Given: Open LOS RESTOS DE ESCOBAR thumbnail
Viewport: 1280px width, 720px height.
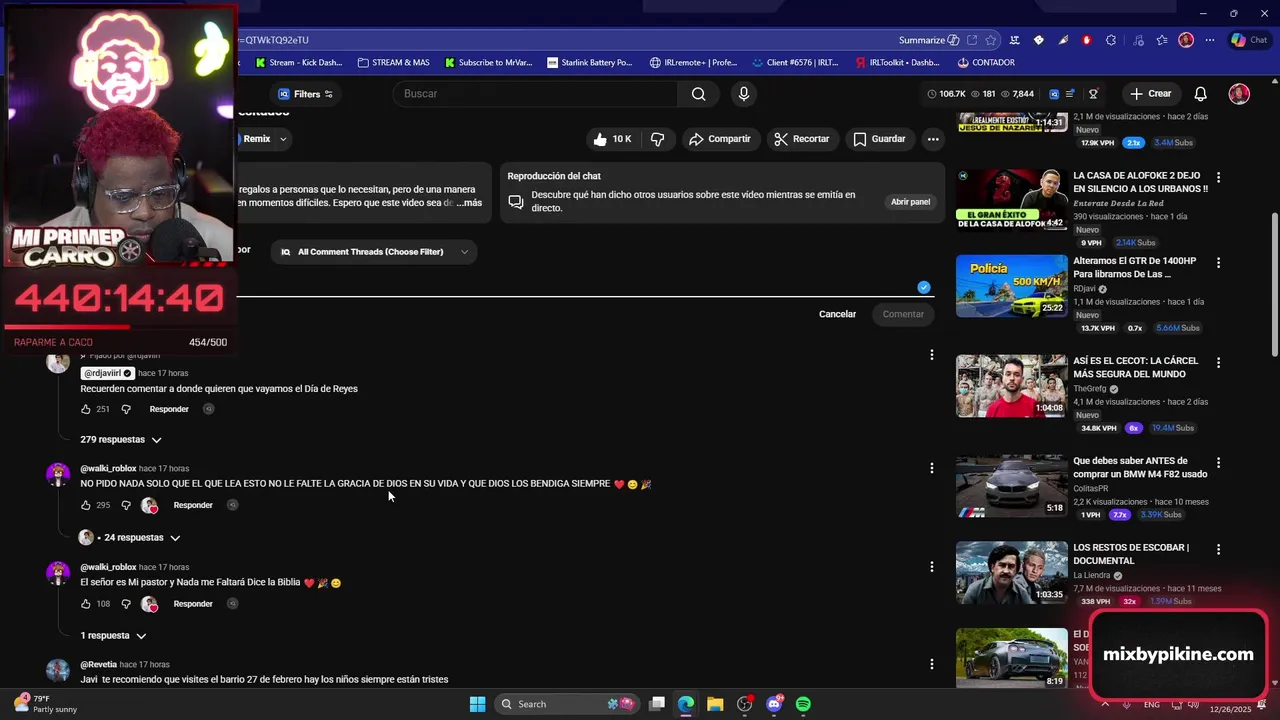Looking at the screenshot, I should [x=1012, y=573].
